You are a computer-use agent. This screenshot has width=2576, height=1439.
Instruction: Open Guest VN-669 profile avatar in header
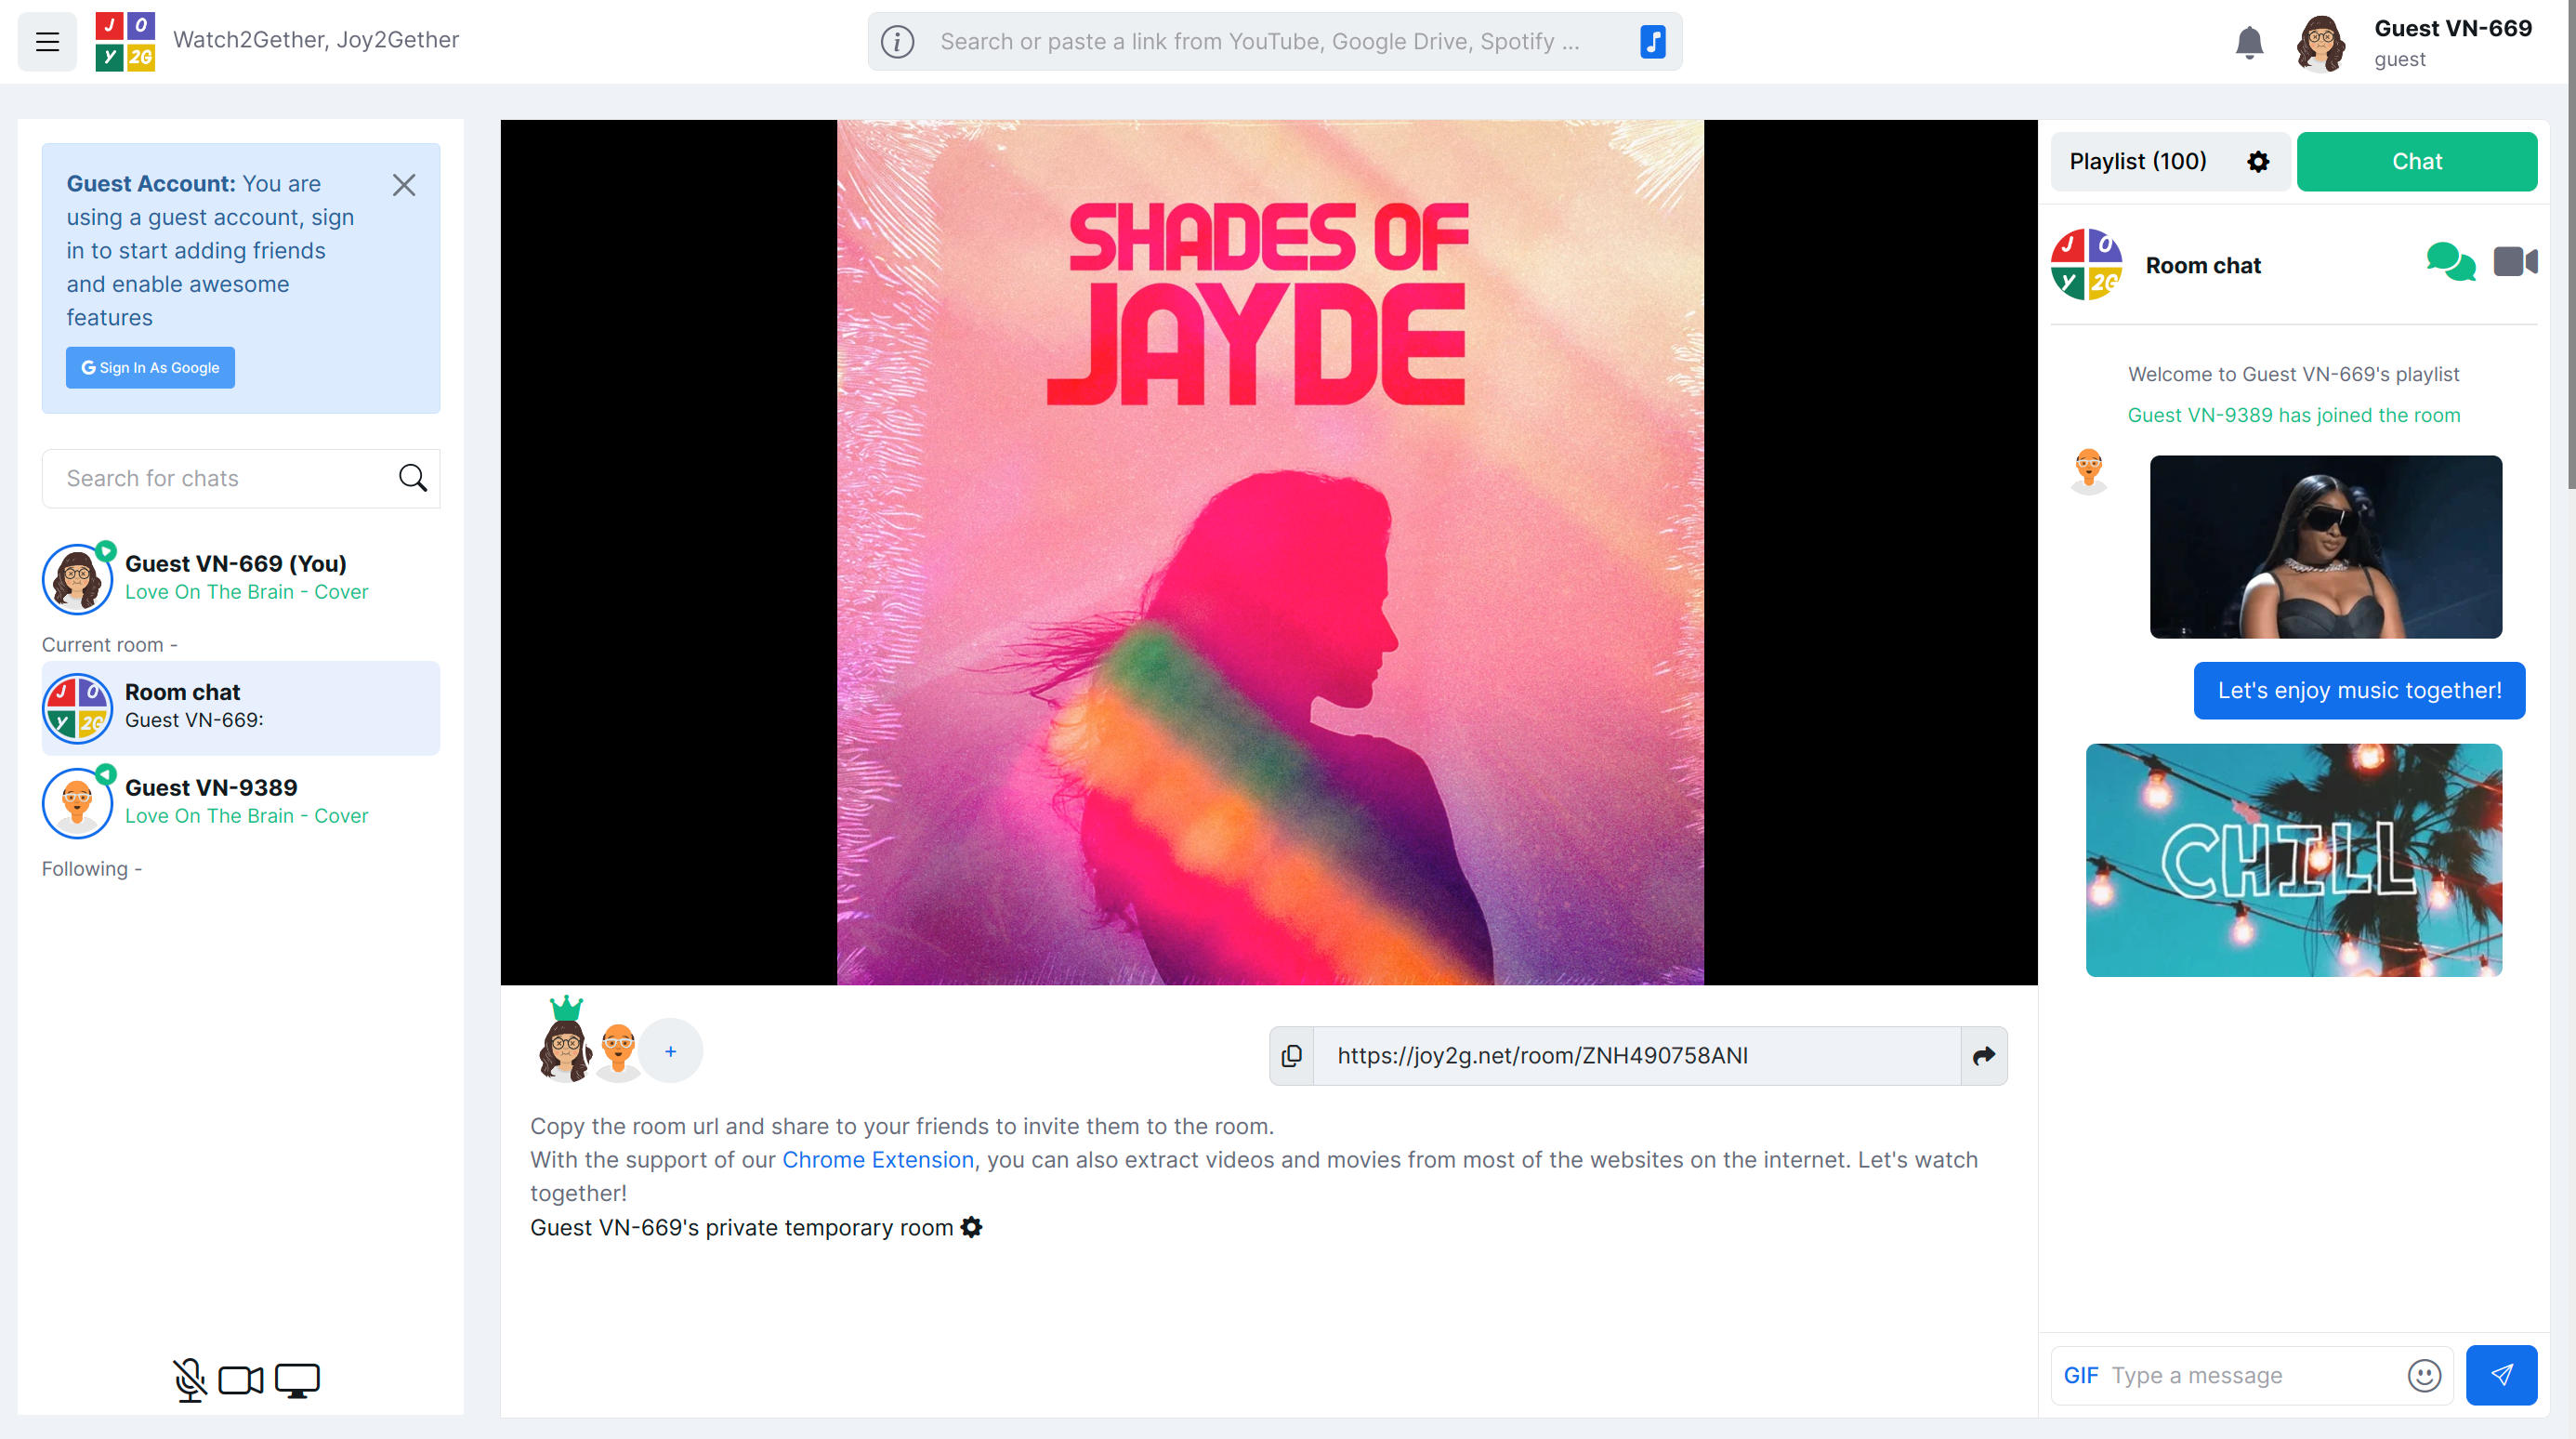(2321, 43)
